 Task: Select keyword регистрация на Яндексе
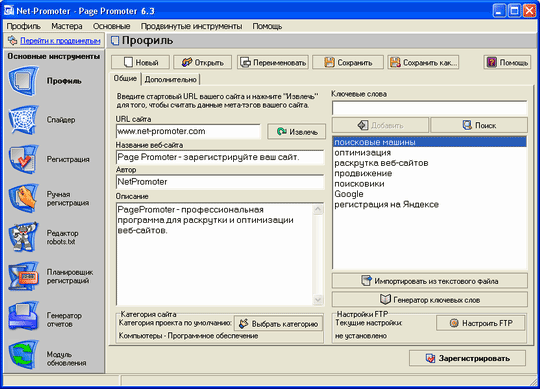tap(430, 204)
